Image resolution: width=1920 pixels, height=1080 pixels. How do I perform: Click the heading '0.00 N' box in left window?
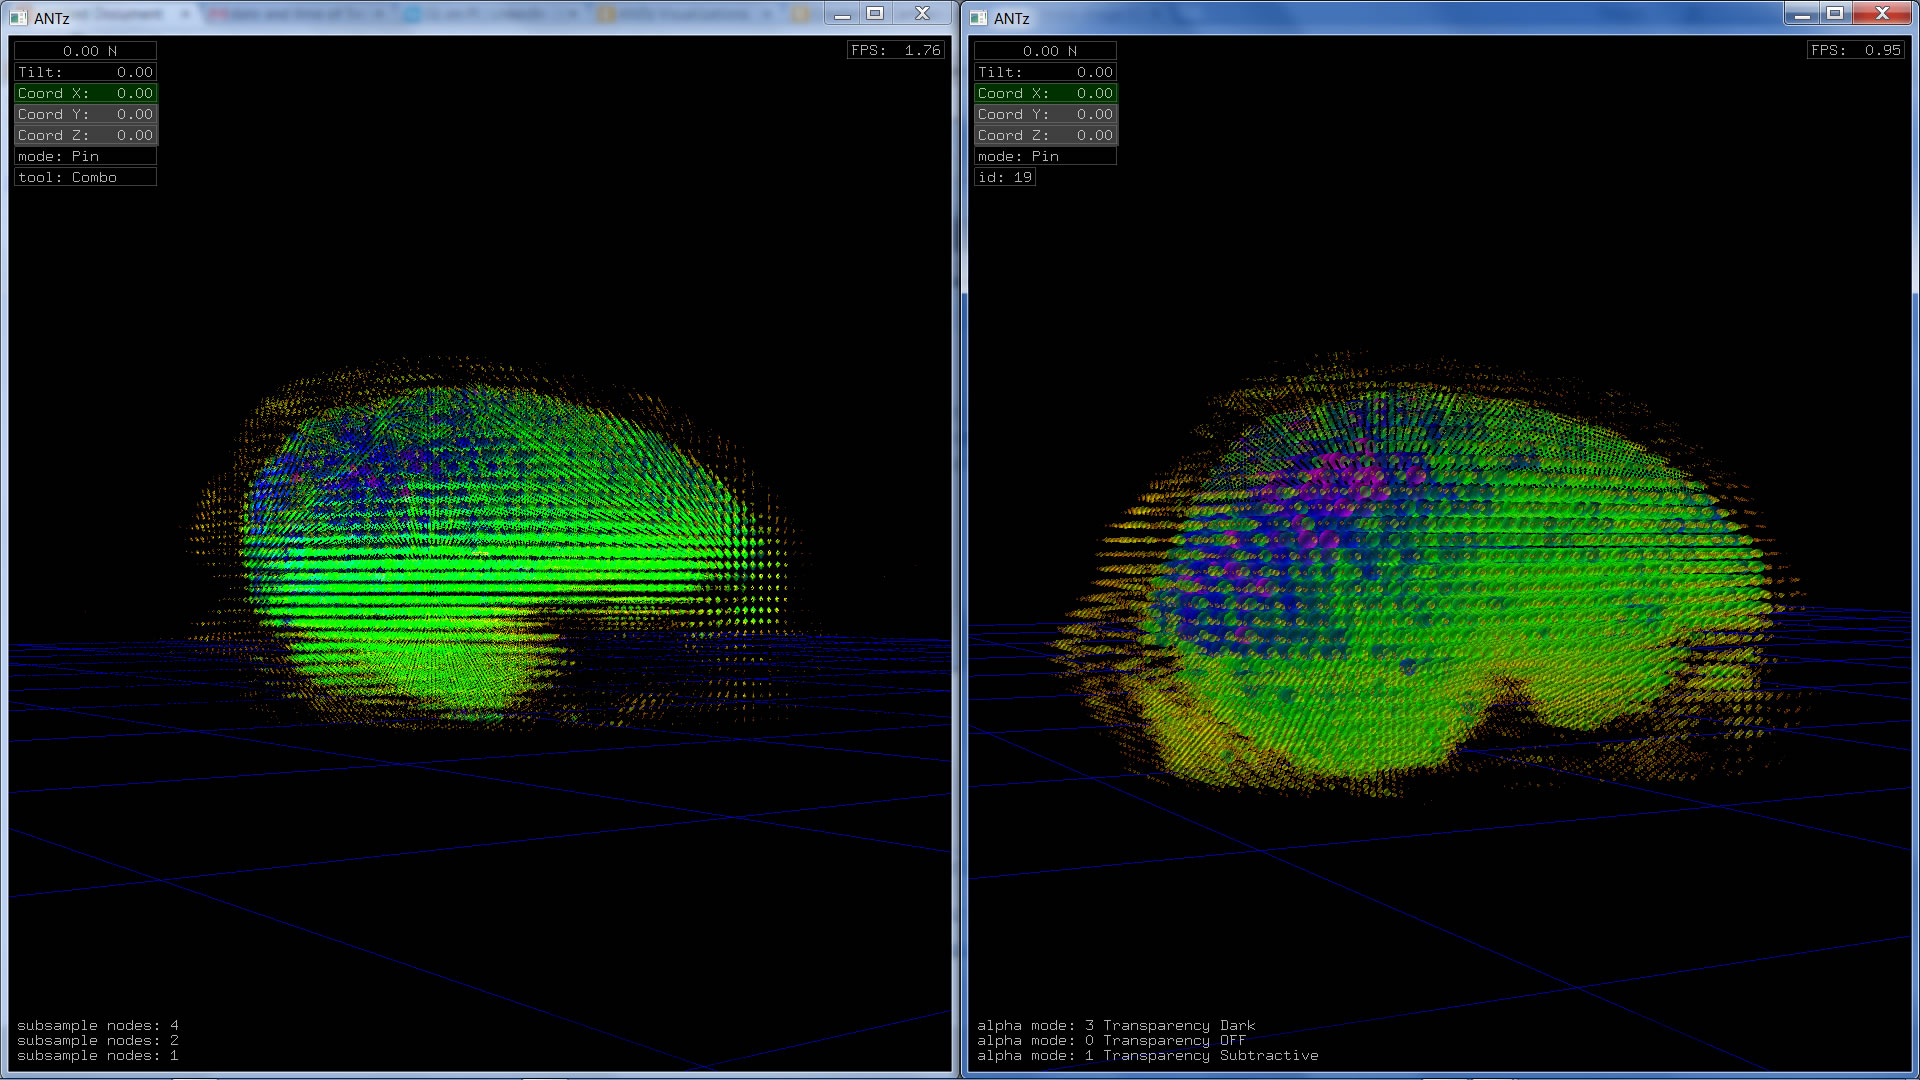point(85,51)
